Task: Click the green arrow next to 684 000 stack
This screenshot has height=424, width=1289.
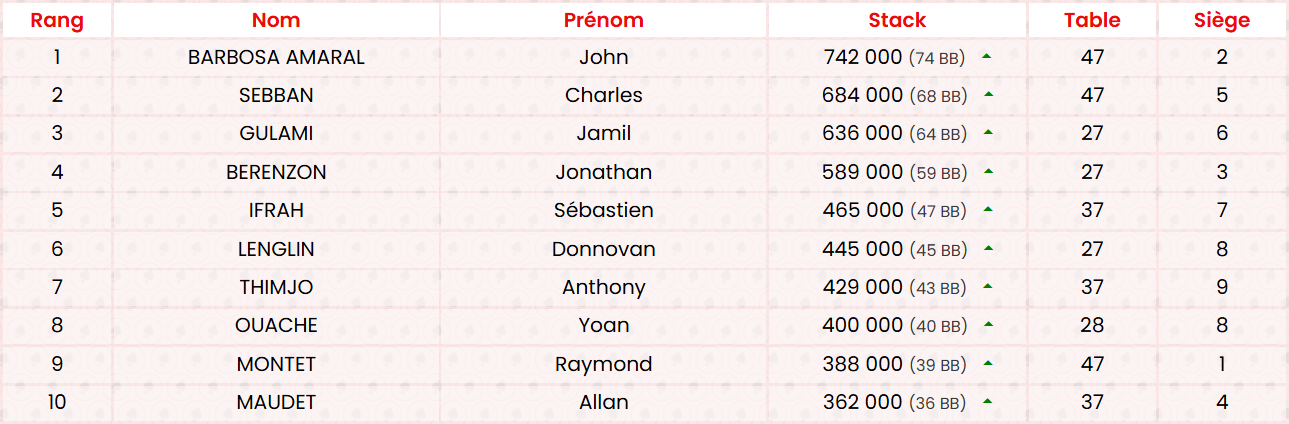Action: click(989, 95)
